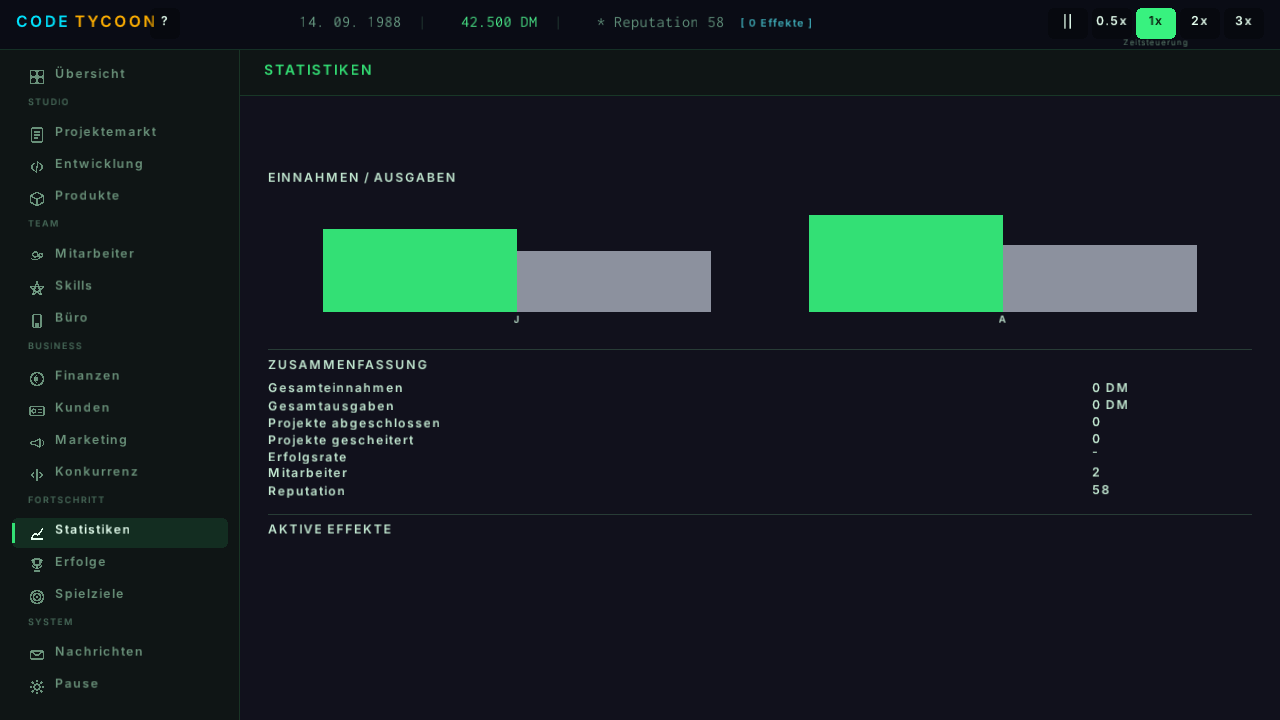Click the date 14. 09. 1988
Screen dimensions: 1280x720
point(350,22)
